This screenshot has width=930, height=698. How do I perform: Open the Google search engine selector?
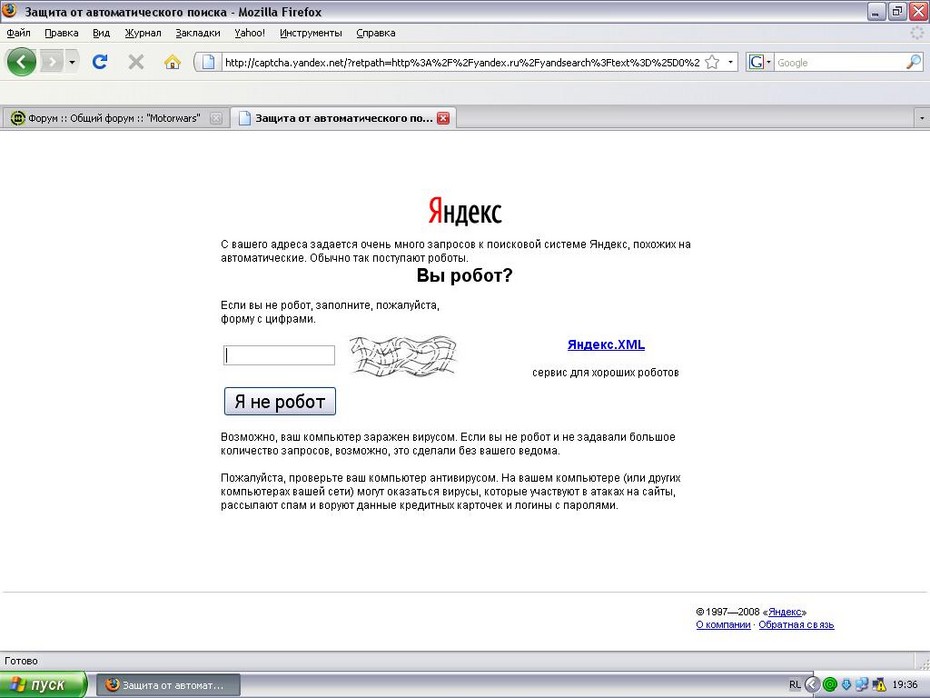coord(760,62)
